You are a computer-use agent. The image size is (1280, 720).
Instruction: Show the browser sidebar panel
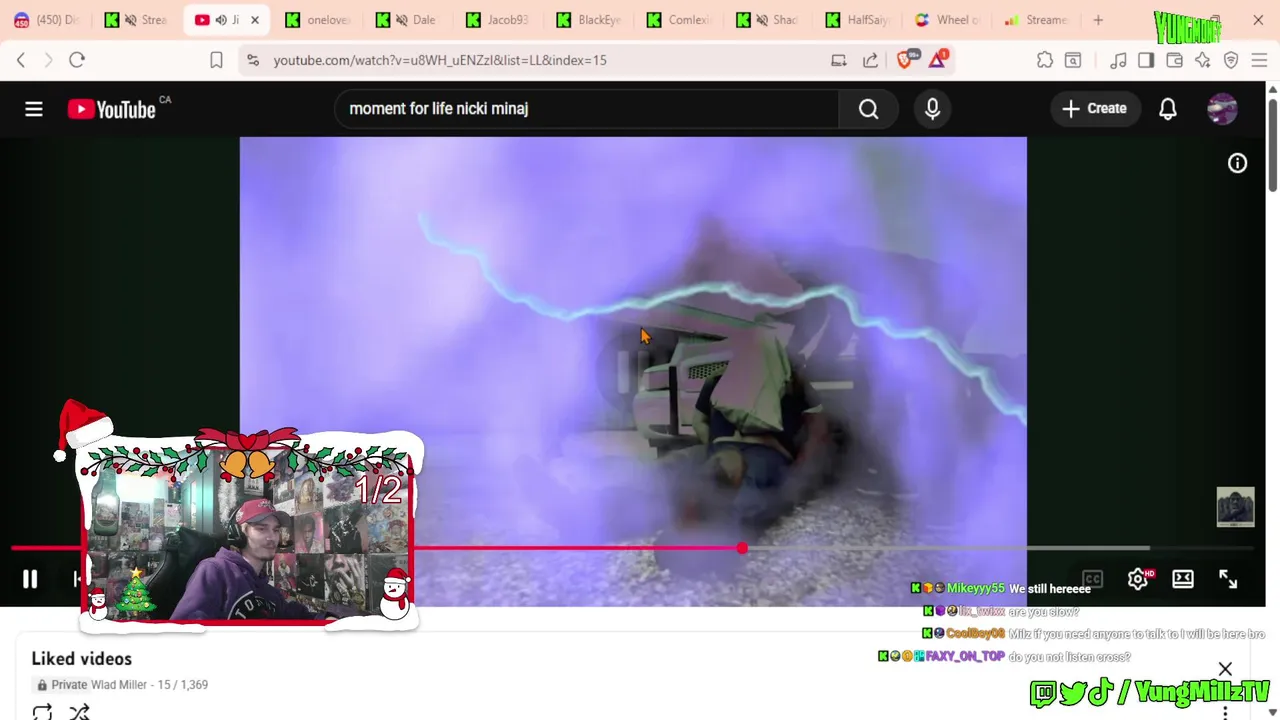click(1146, 60)
